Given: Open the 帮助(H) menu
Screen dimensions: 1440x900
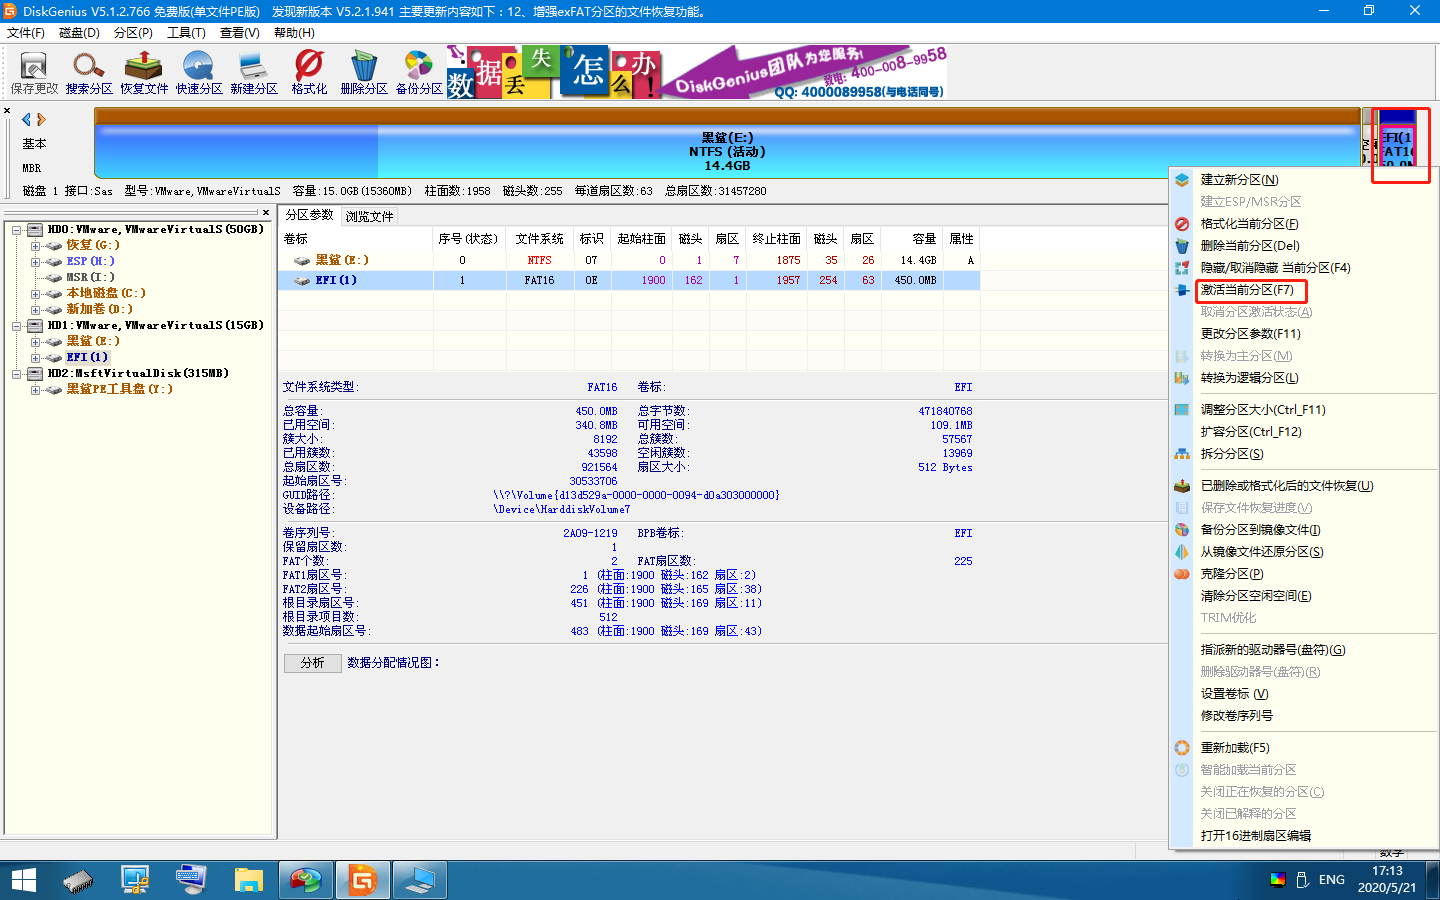Looking at the screenshot, I should click(294, 33).
